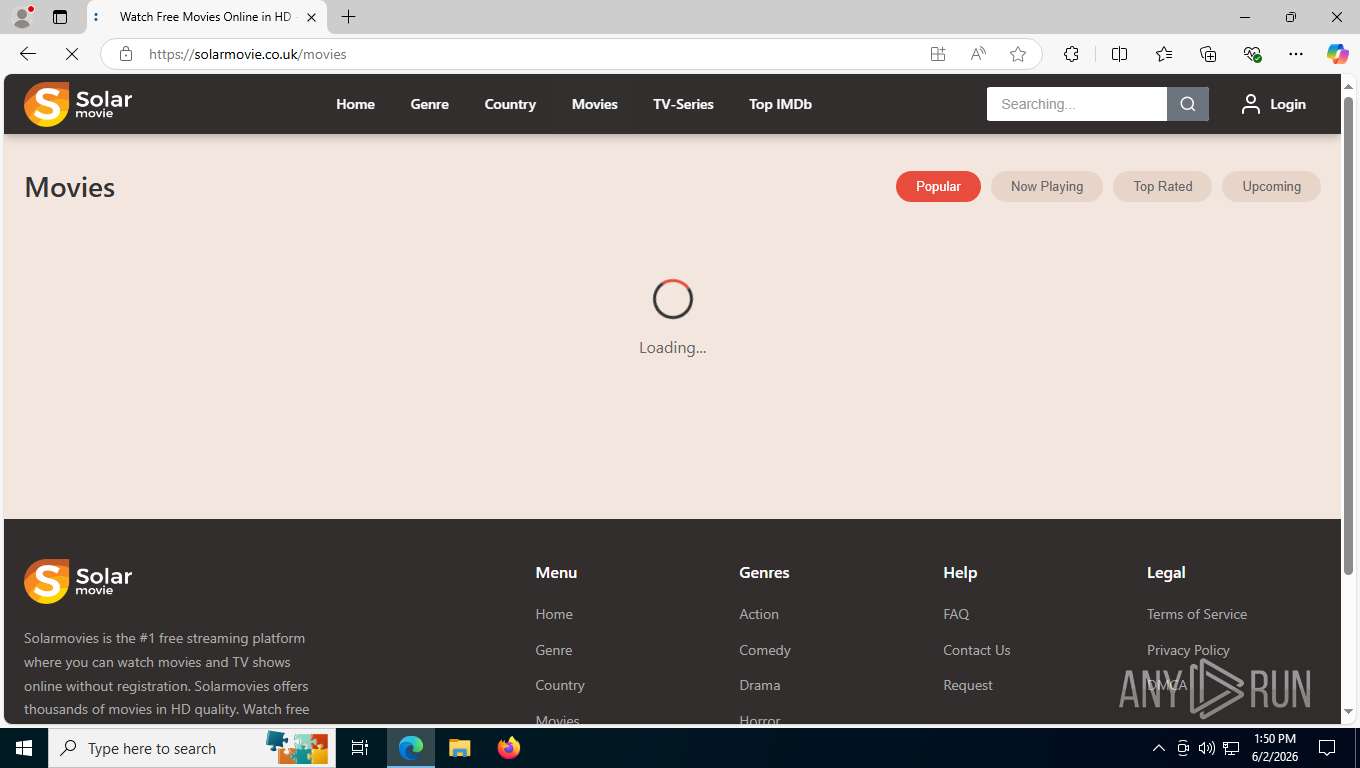Open Edge app available icon
Image resolution: width=1360 pixels, height=768 pixels.
[938, 54]
